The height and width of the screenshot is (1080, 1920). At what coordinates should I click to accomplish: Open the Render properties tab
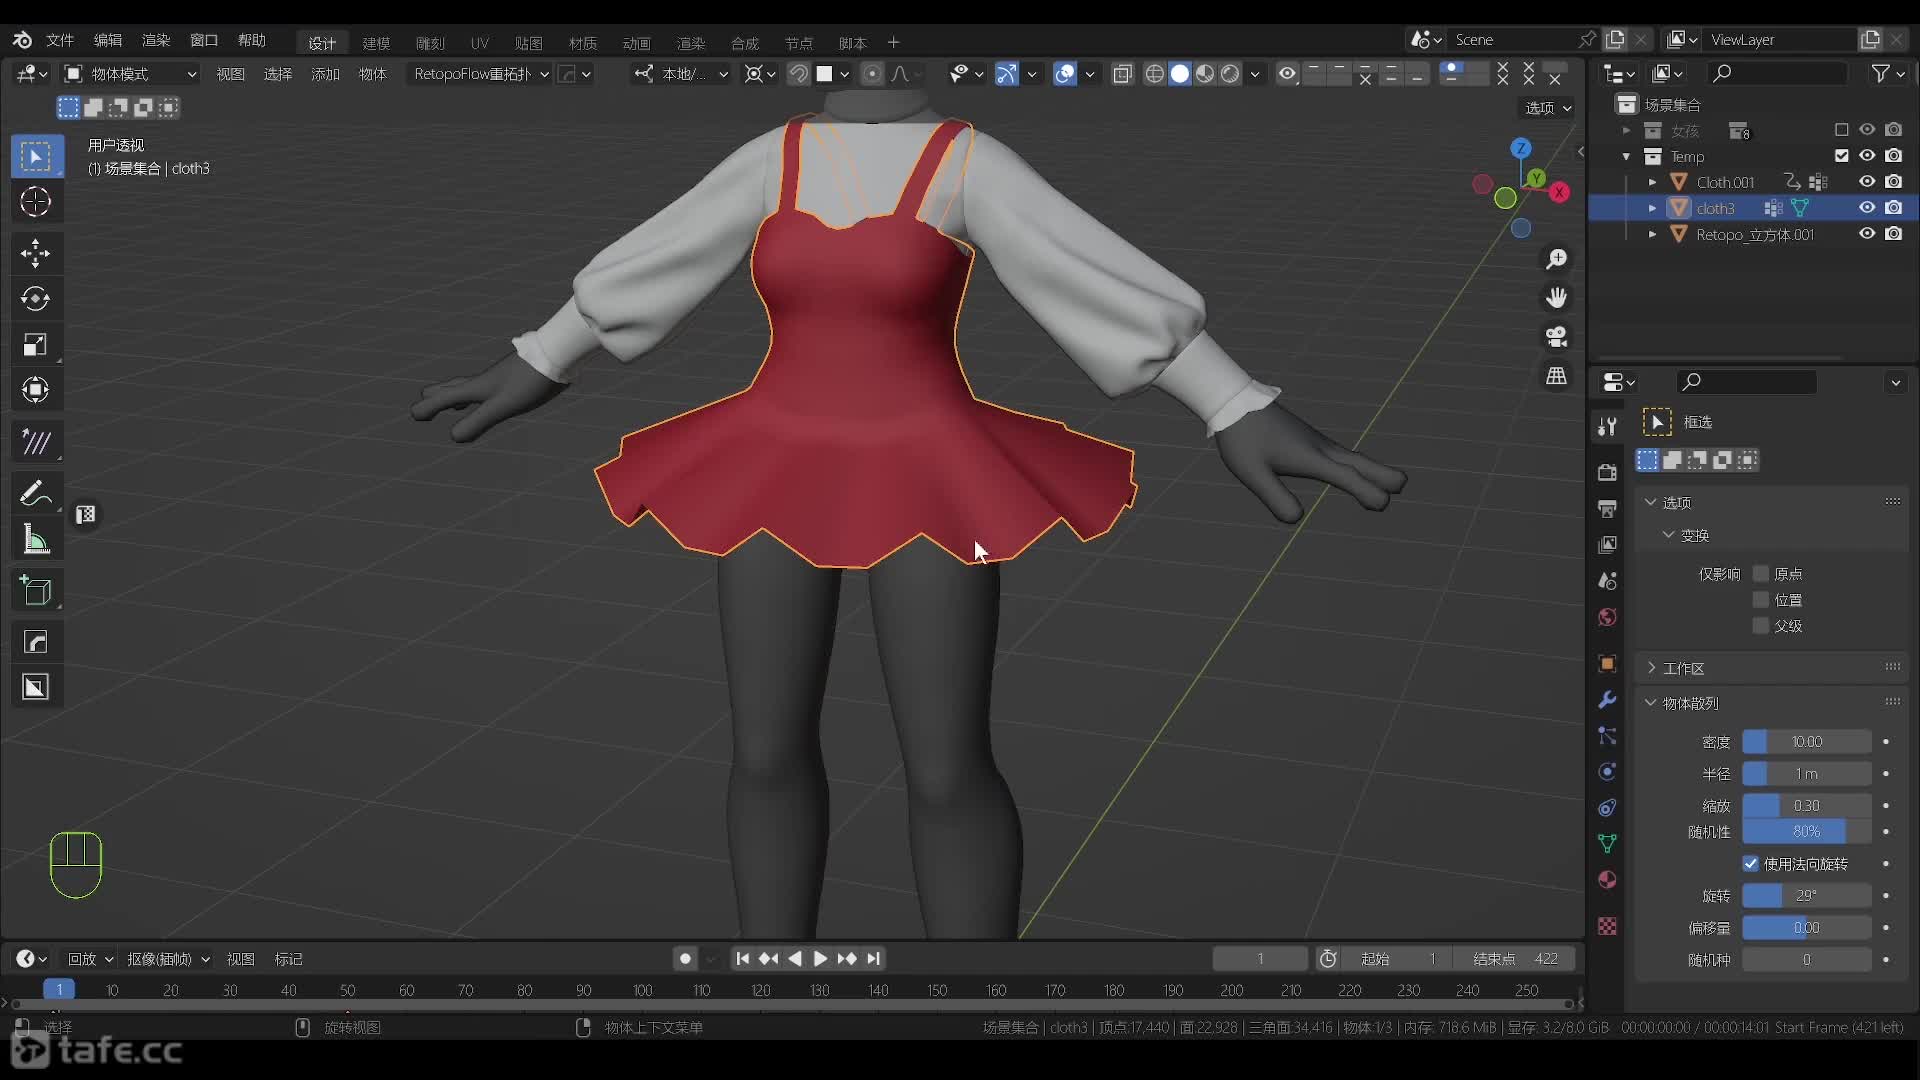tap(1607, 472)
